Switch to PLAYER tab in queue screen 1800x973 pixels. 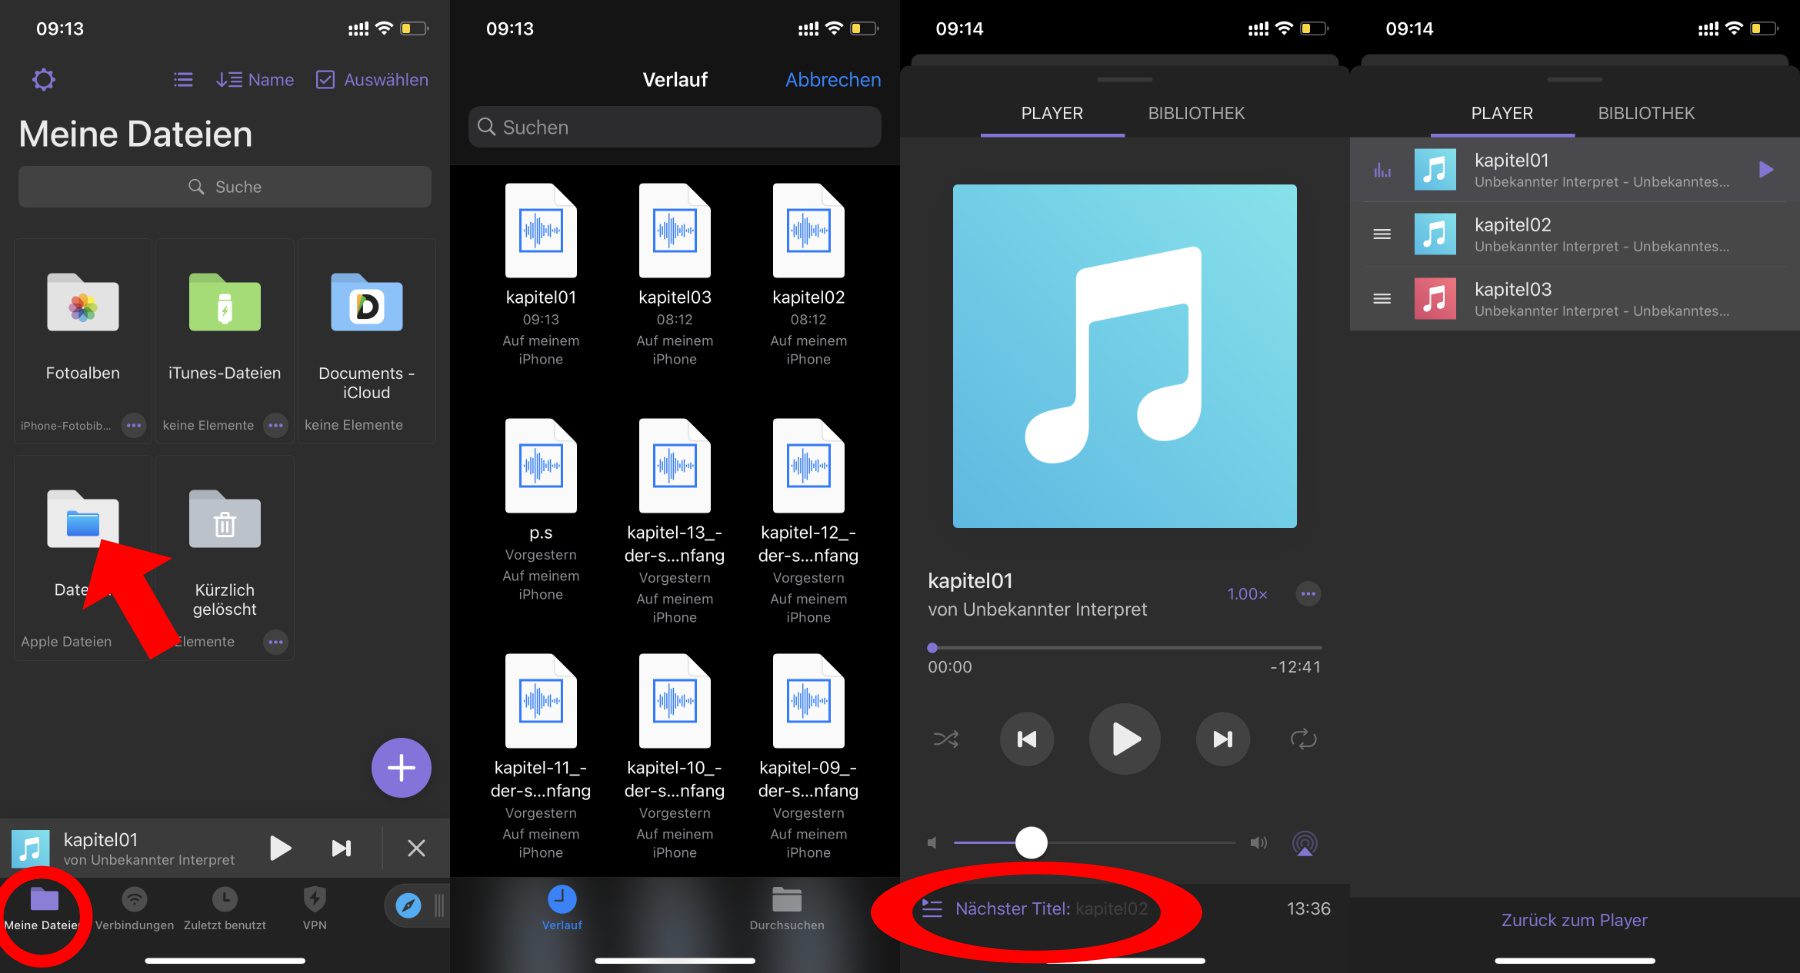[1502, 113]
